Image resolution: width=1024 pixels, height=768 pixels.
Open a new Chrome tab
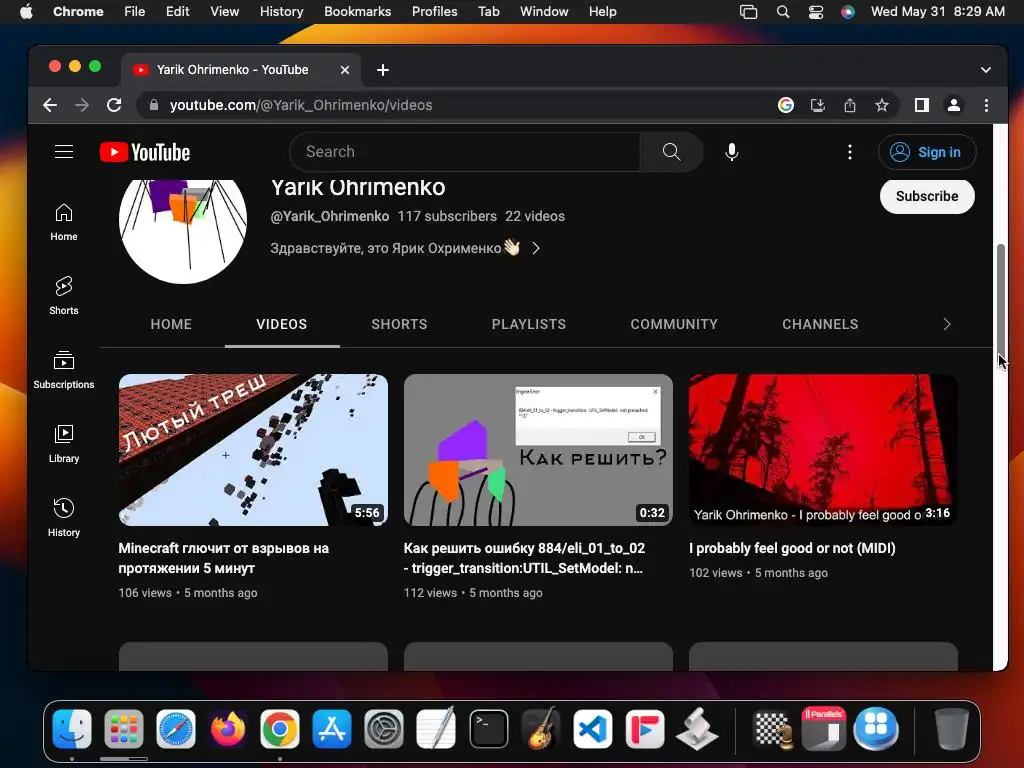point(383,70)
